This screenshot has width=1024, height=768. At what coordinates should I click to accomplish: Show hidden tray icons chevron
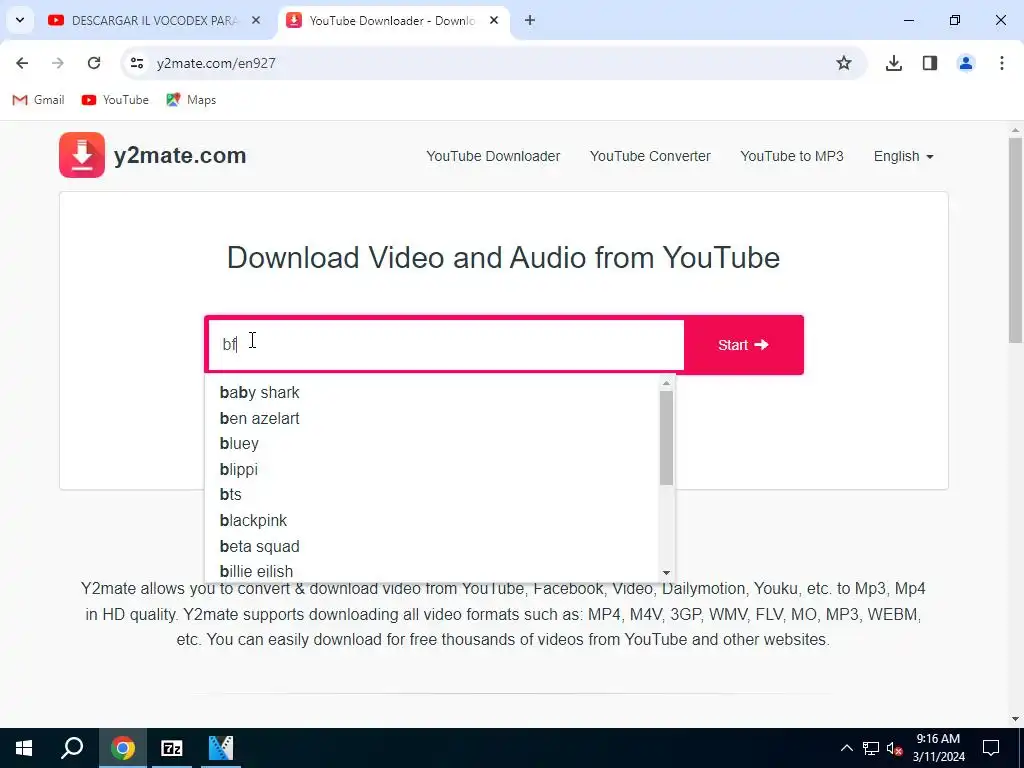(x=846, y=748)
